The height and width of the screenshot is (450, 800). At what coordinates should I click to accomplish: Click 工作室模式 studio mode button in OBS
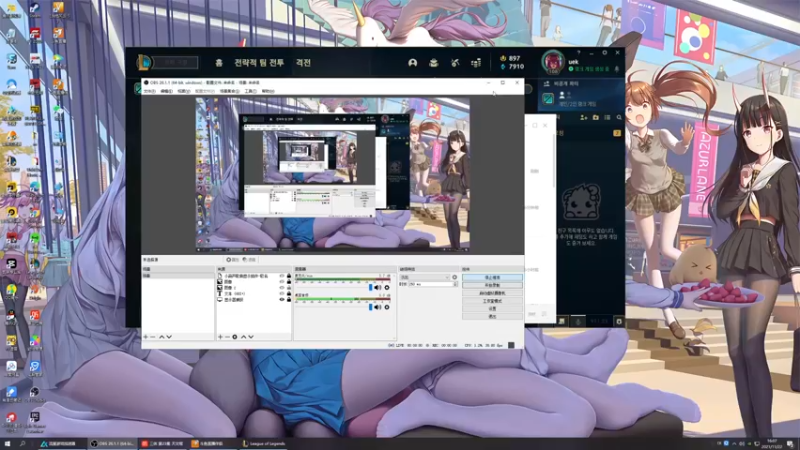pyautogui.click(x=492, y=301)
